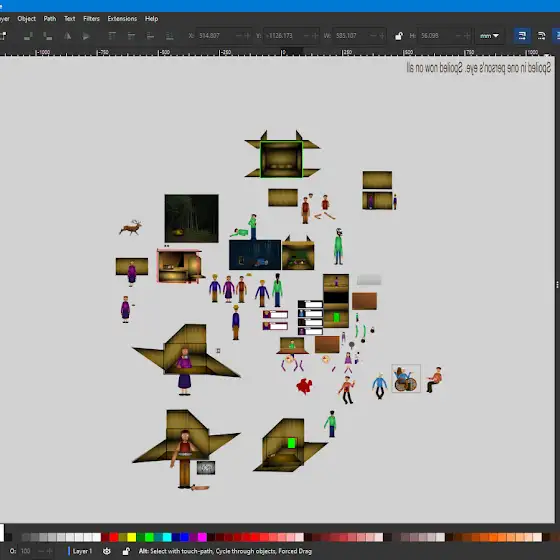Viewport: 560px width, 560px height.
Task: Select the mirrored 'Spoiled' text object
Action: coord(479,68)
